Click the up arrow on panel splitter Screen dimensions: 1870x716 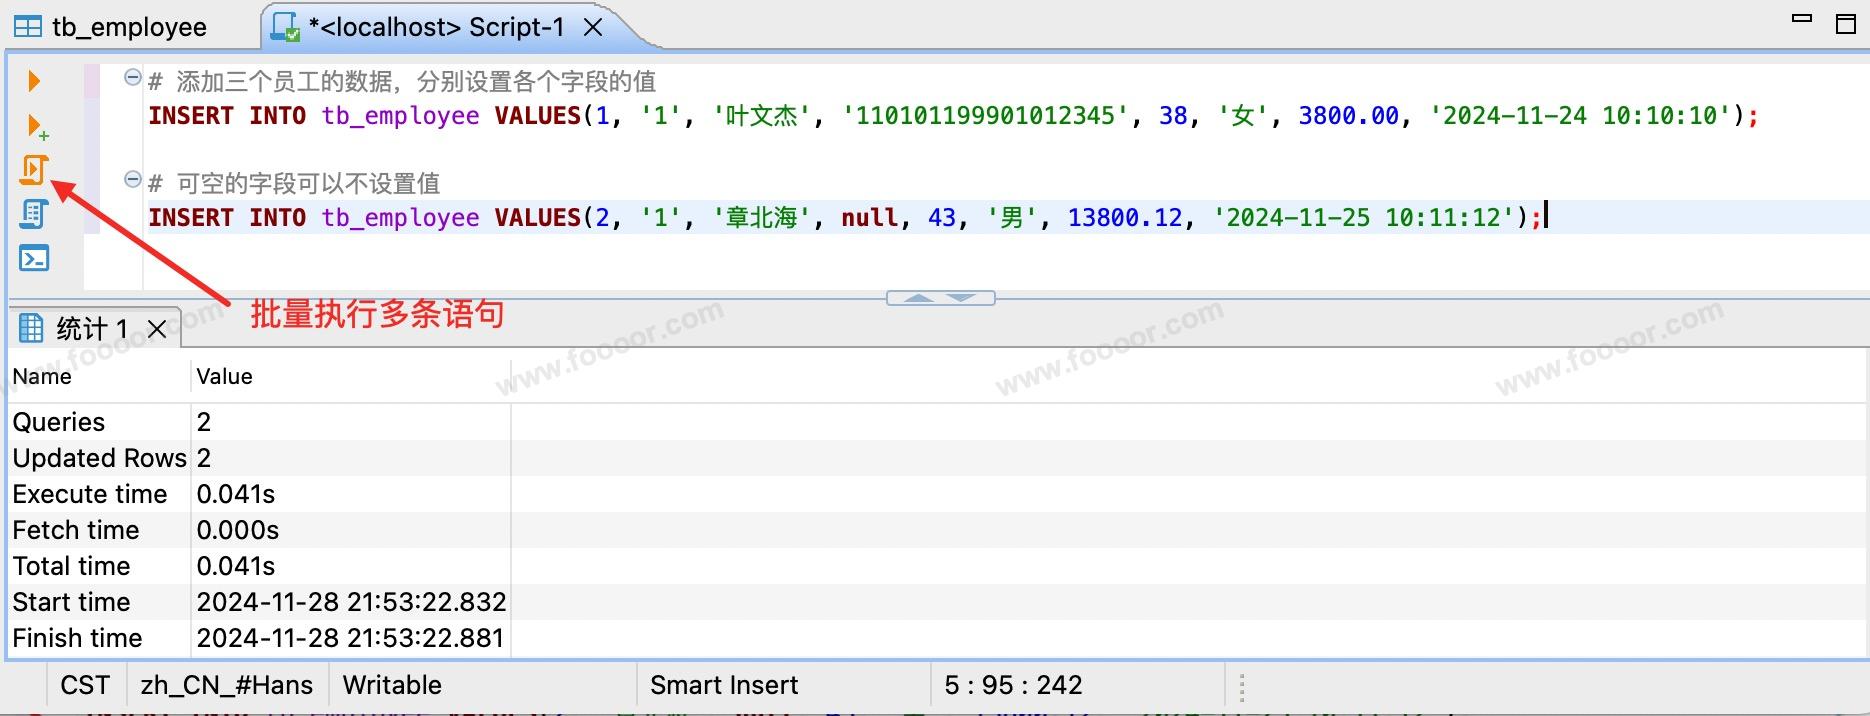coord(919,298)
